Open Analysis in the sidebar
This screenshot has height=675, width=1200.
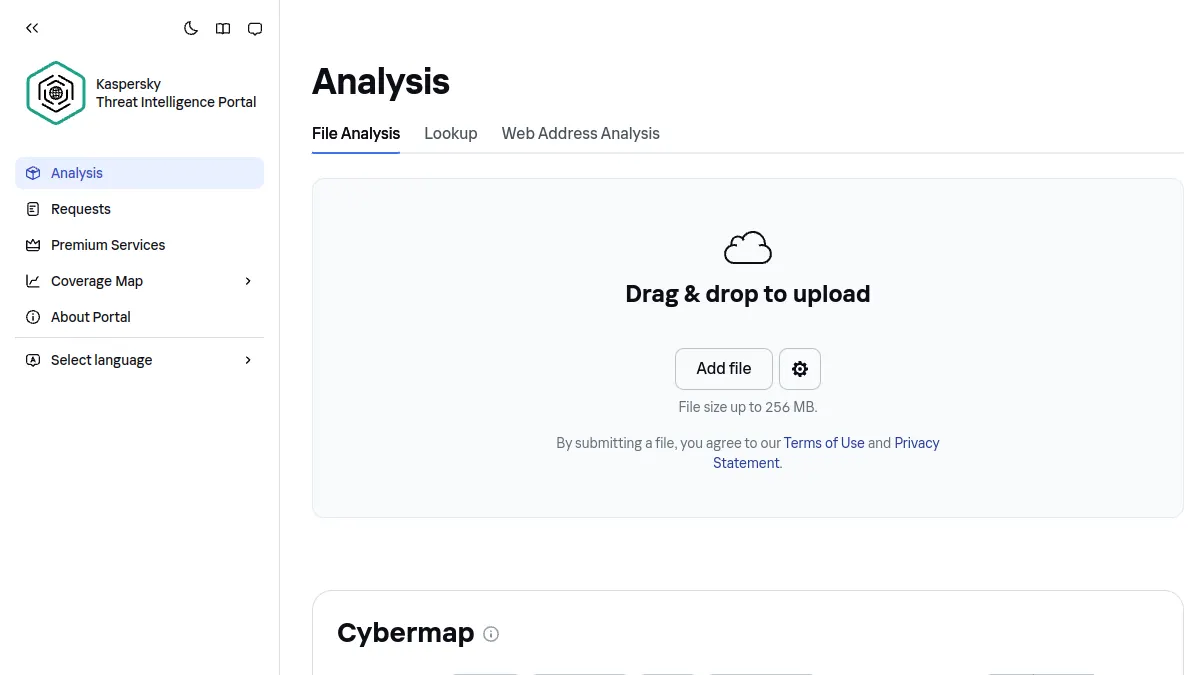coord(139,173)
